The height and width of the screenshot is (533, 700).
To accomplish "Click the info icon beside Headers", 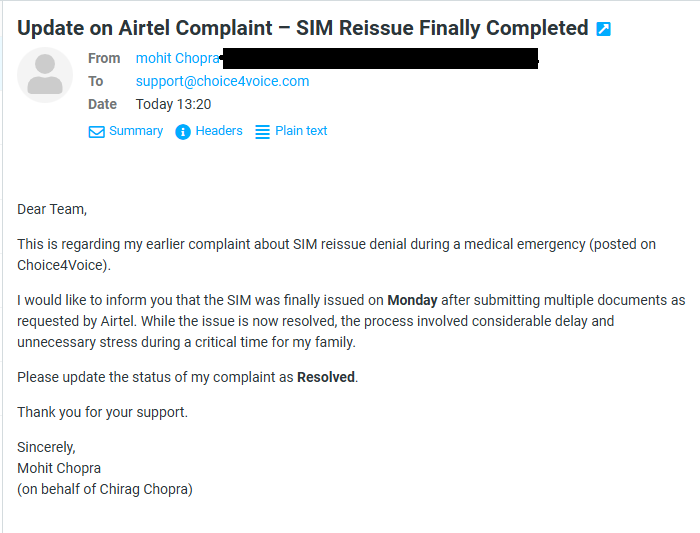I will 183,132.
